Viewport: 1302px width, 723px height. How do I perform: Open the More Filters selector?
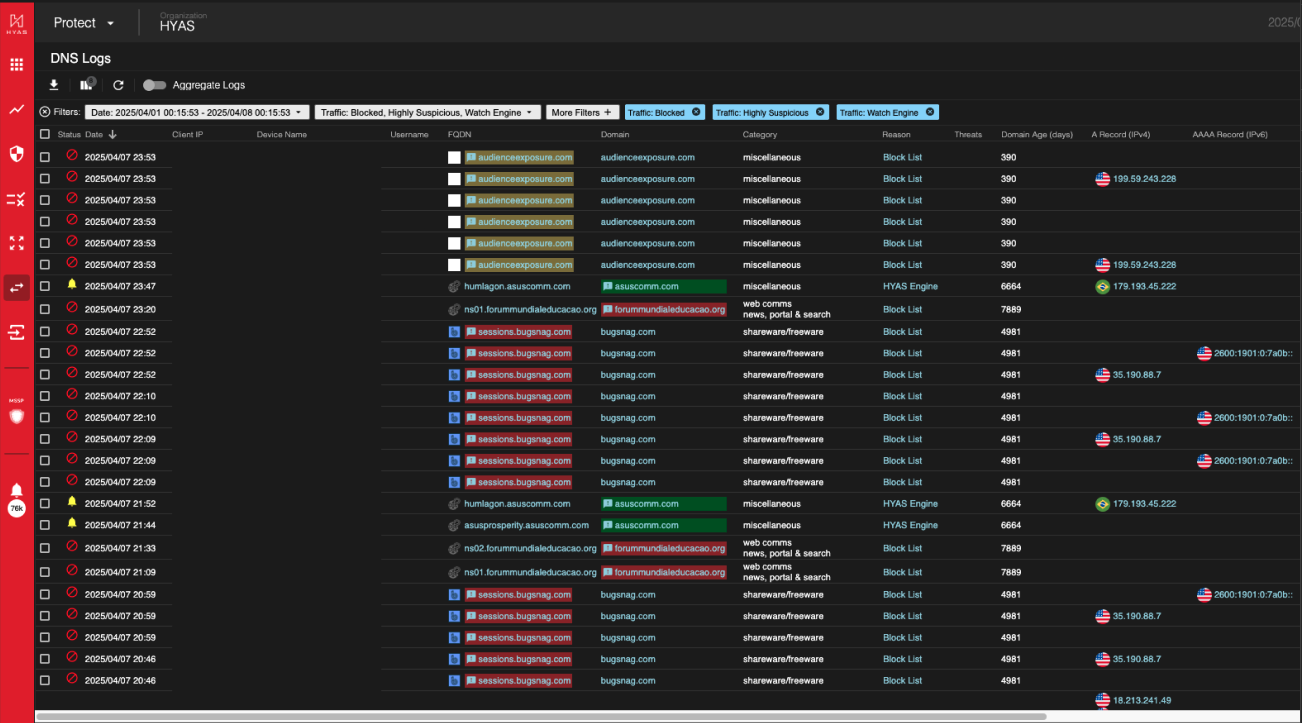[x=582, y=111]
